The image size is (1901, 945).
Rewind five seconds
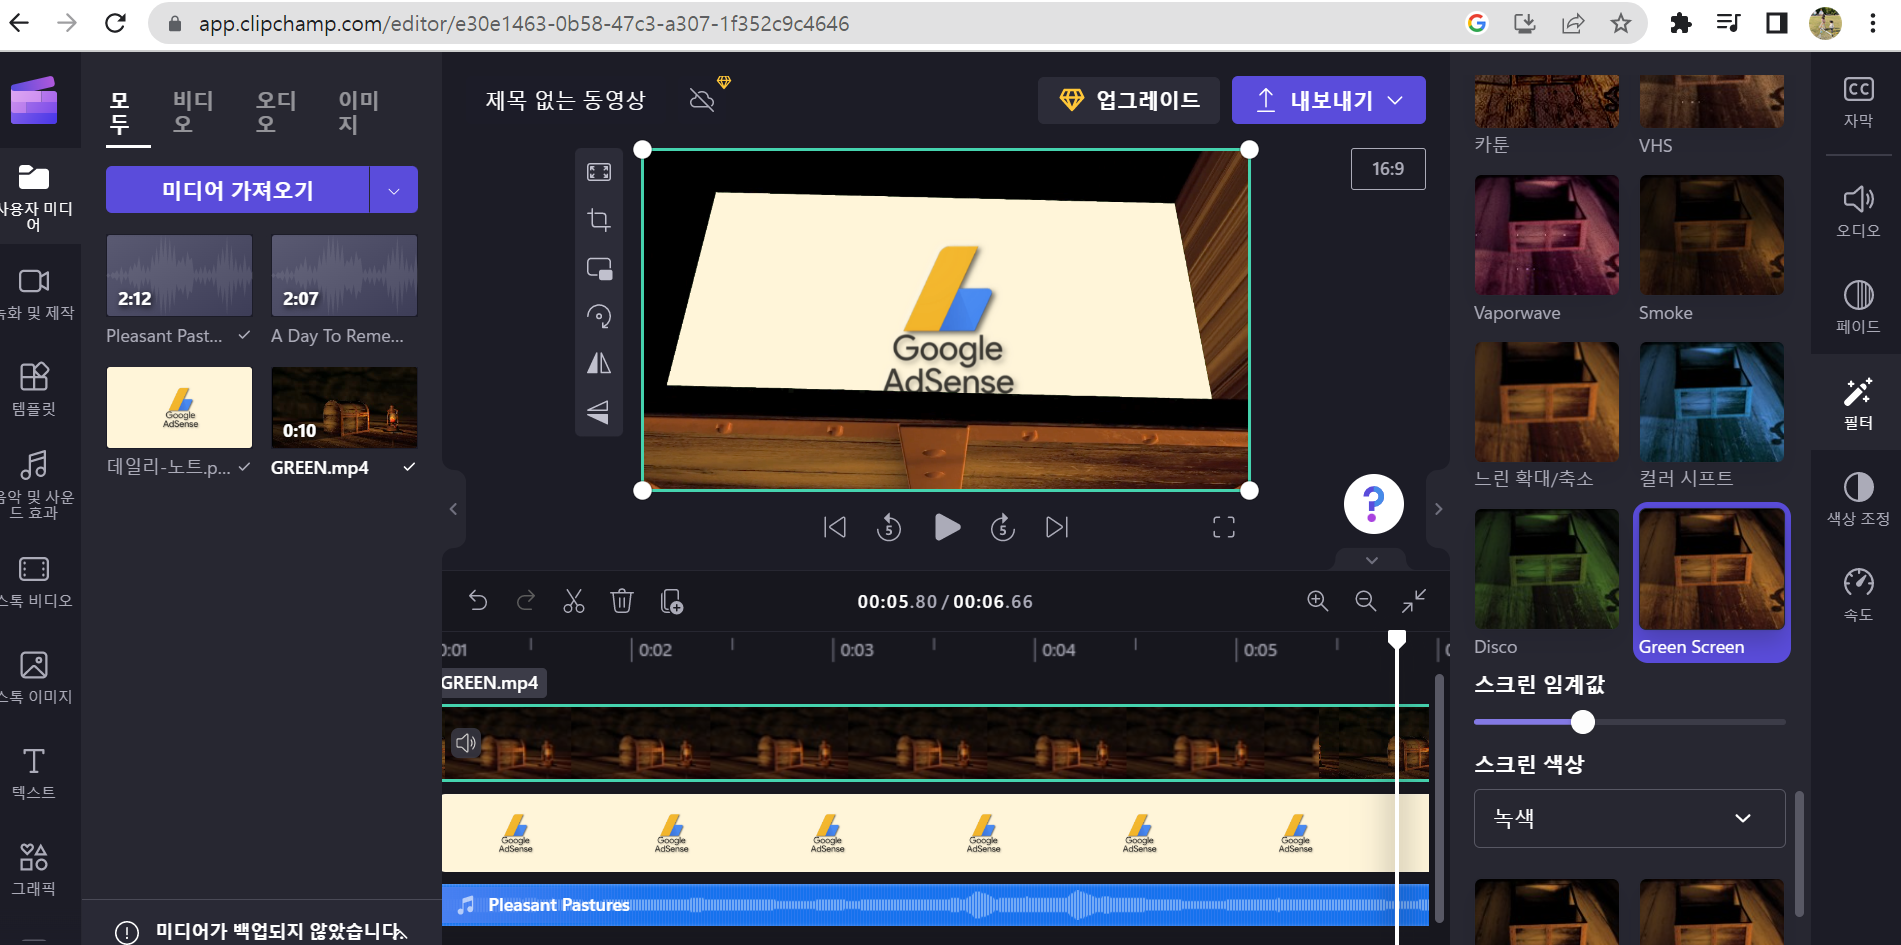click(889, 527)
